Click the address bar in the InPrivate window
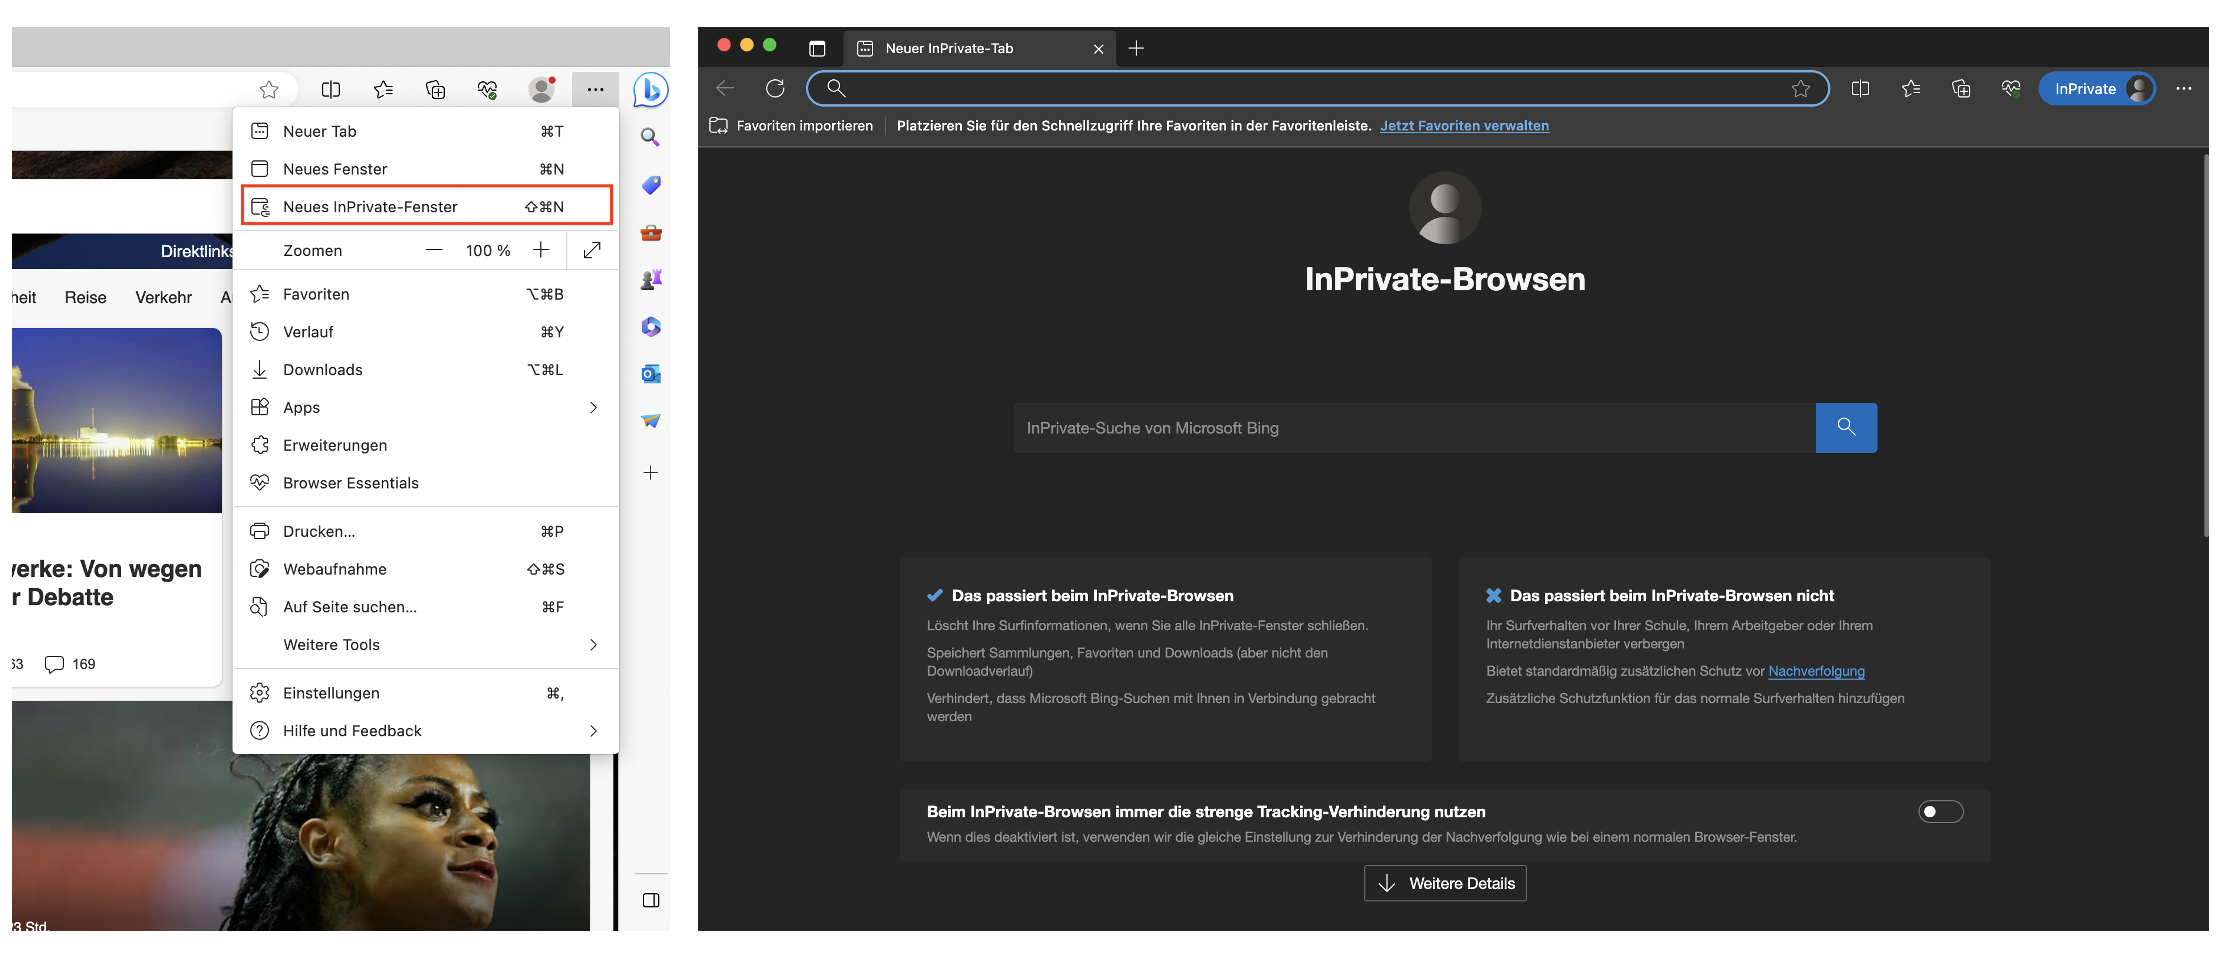Viewport: 2228px width, 954px height. click(1318, 89)
